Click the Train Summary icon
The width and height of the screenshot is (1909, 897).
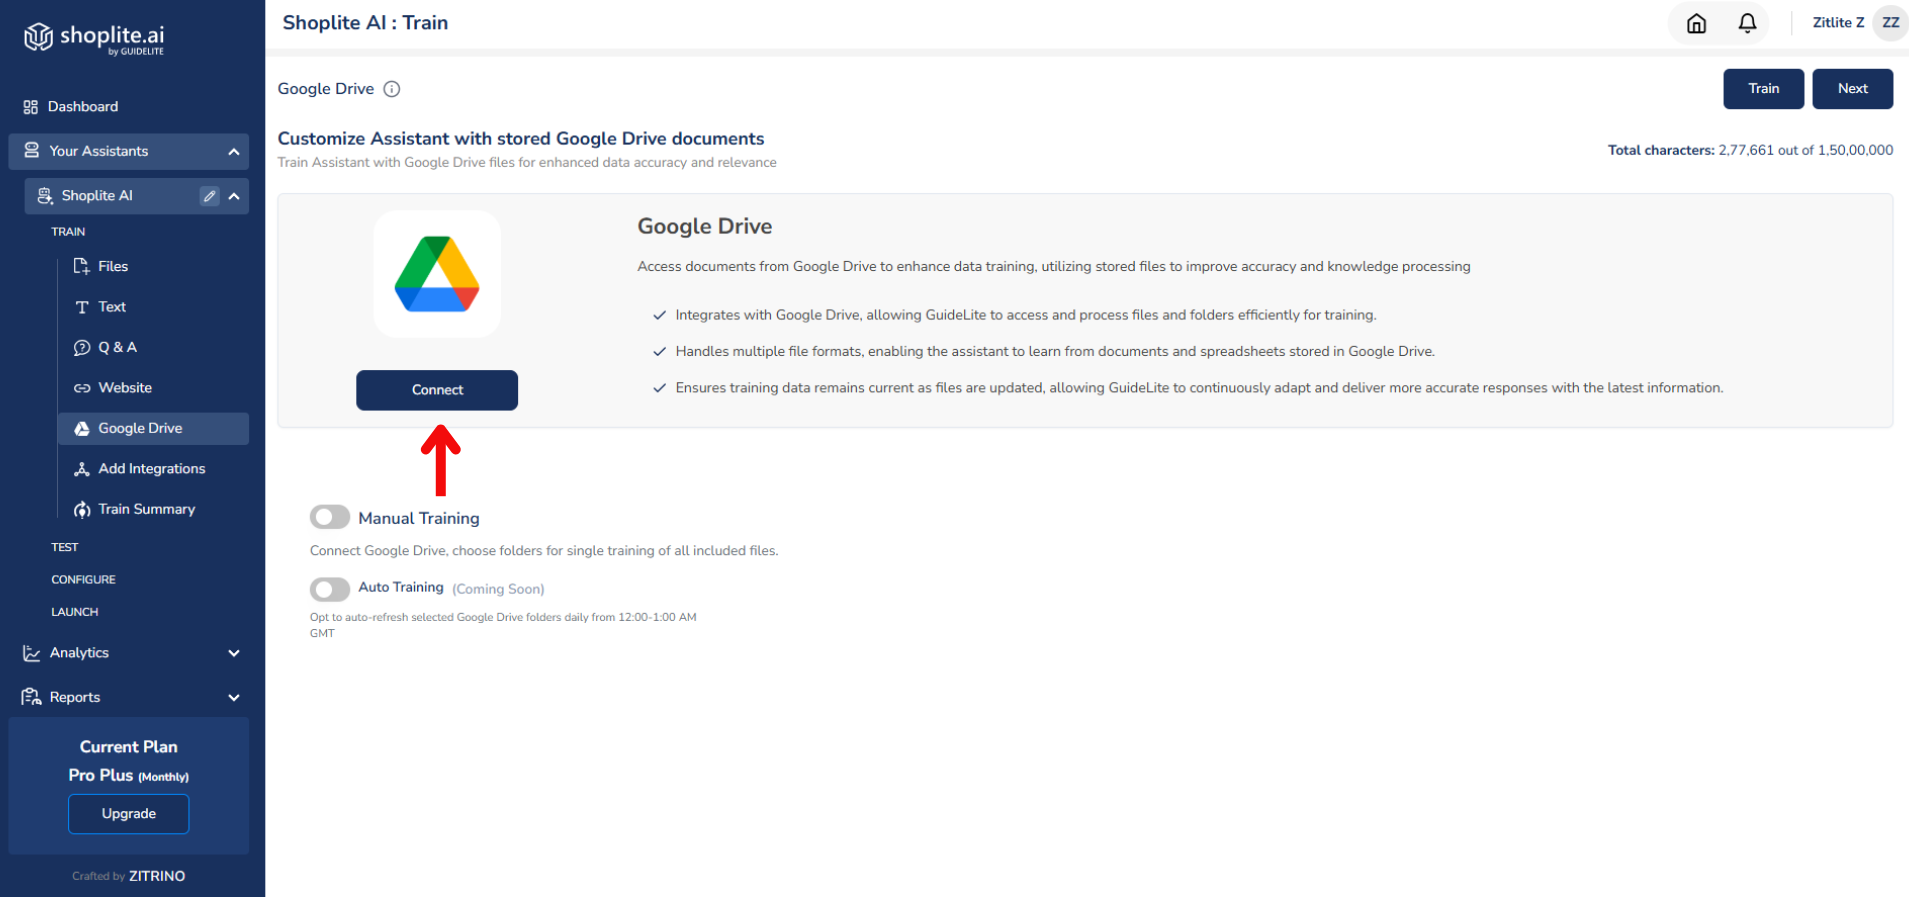click(82, 509)
